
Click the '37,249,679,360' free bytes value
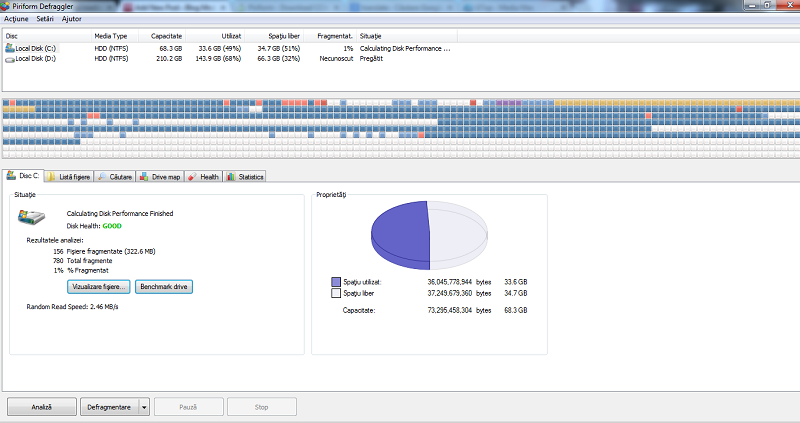[449, 293]
